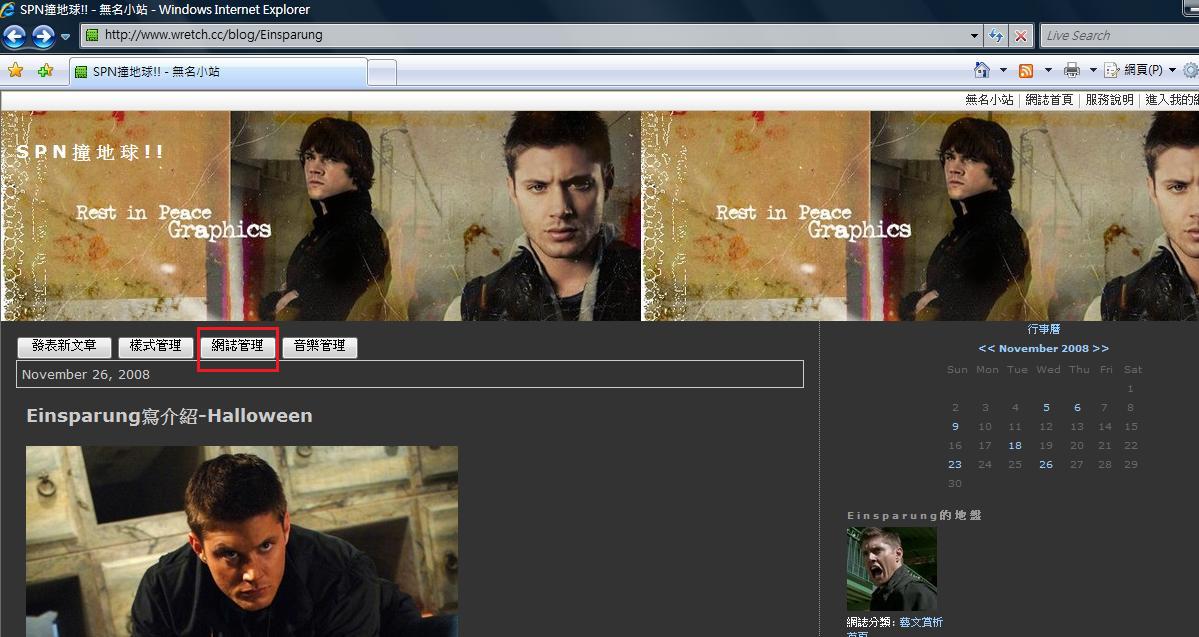Viewport: 1199px width, 637px height.
Task: Click the wretch.cc URL in the address bar
Action: tap(213, 34)
